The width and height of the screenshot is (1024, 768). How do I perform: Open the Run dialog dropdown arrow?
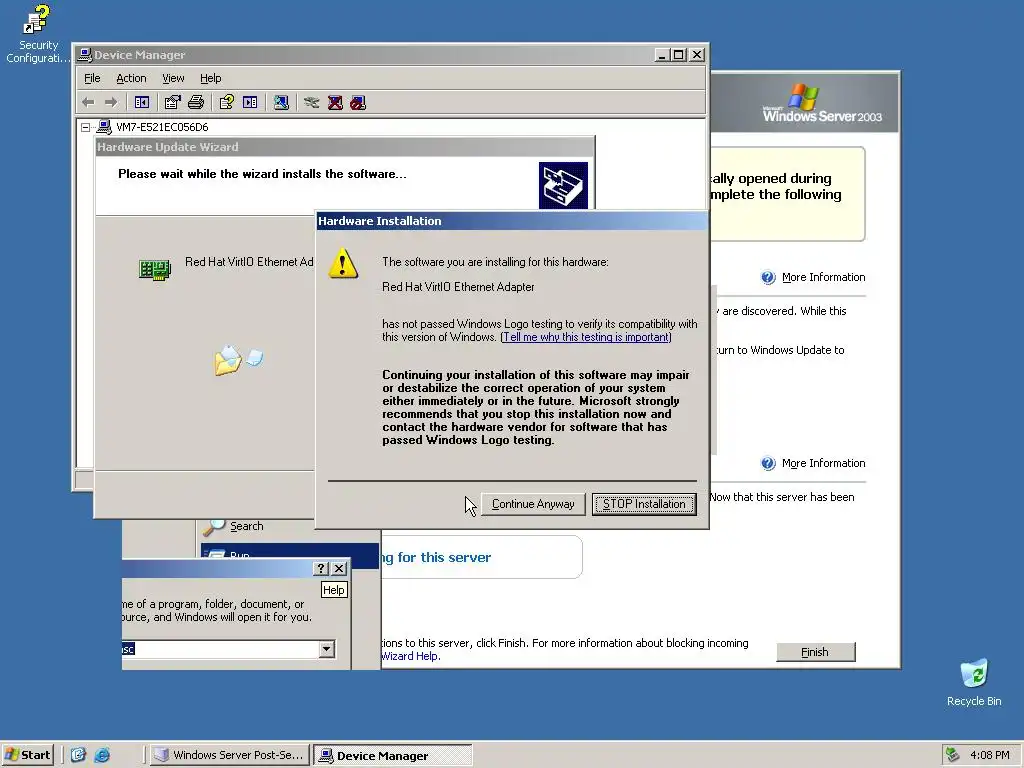327,649
